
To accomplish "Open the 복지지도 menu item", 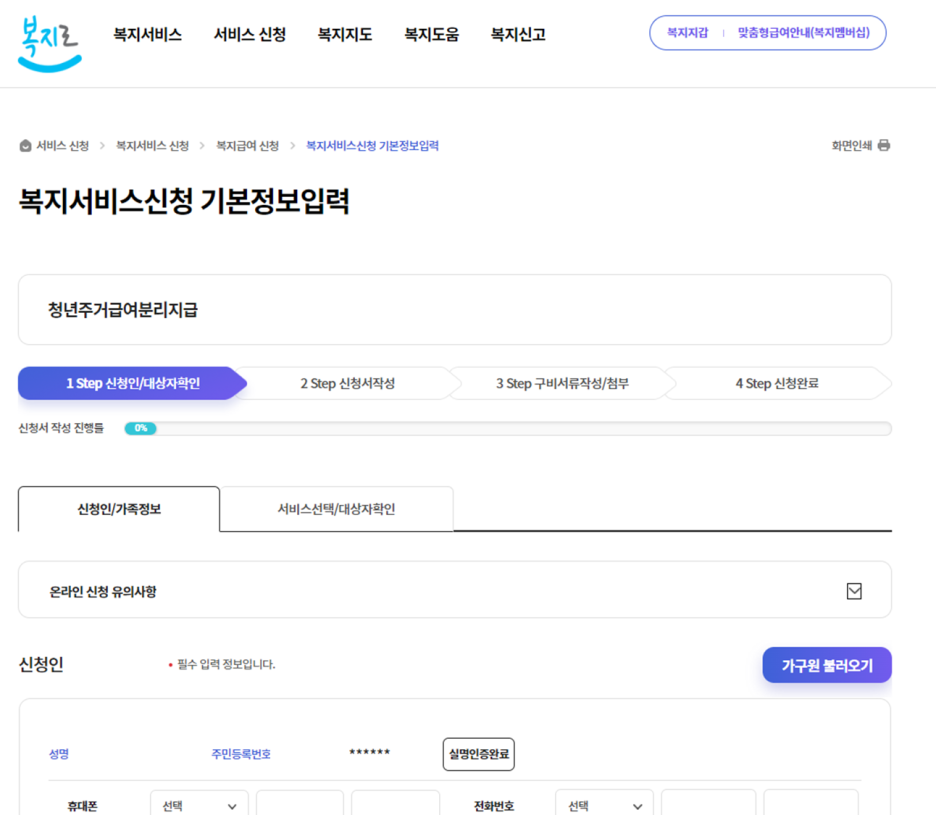I will (x=344, y=33).
